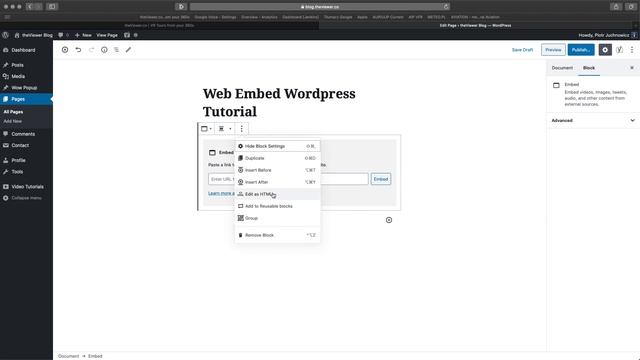
Task: Click the Safari sidebar toggle icon
Action: (51, 7)
